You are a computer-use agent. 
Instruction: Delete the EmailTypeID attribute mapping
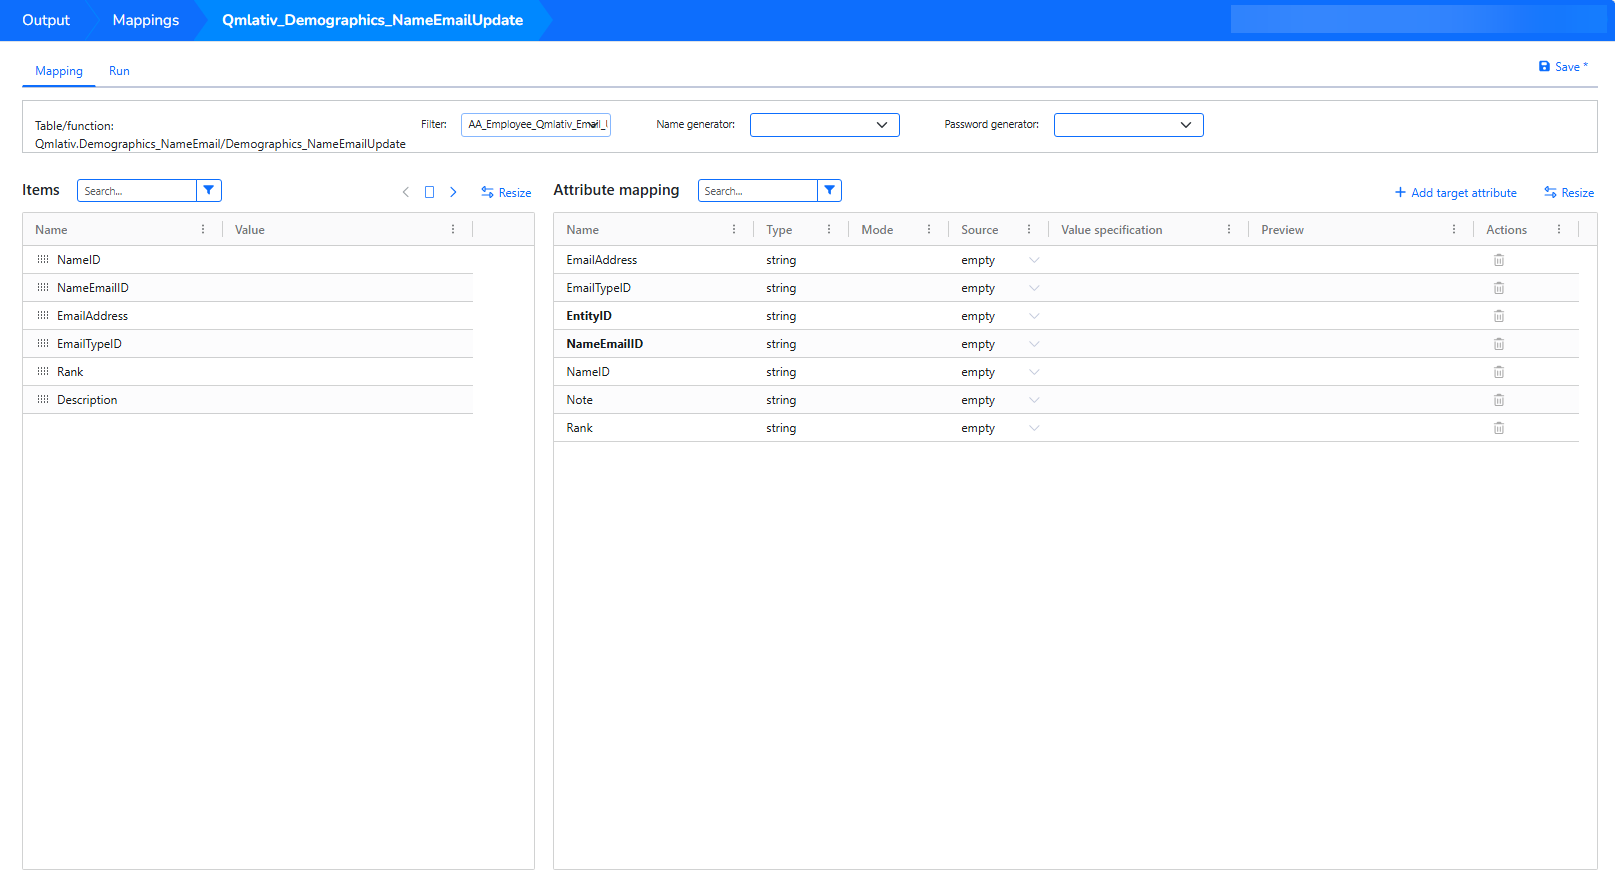tap(1498, 288)
